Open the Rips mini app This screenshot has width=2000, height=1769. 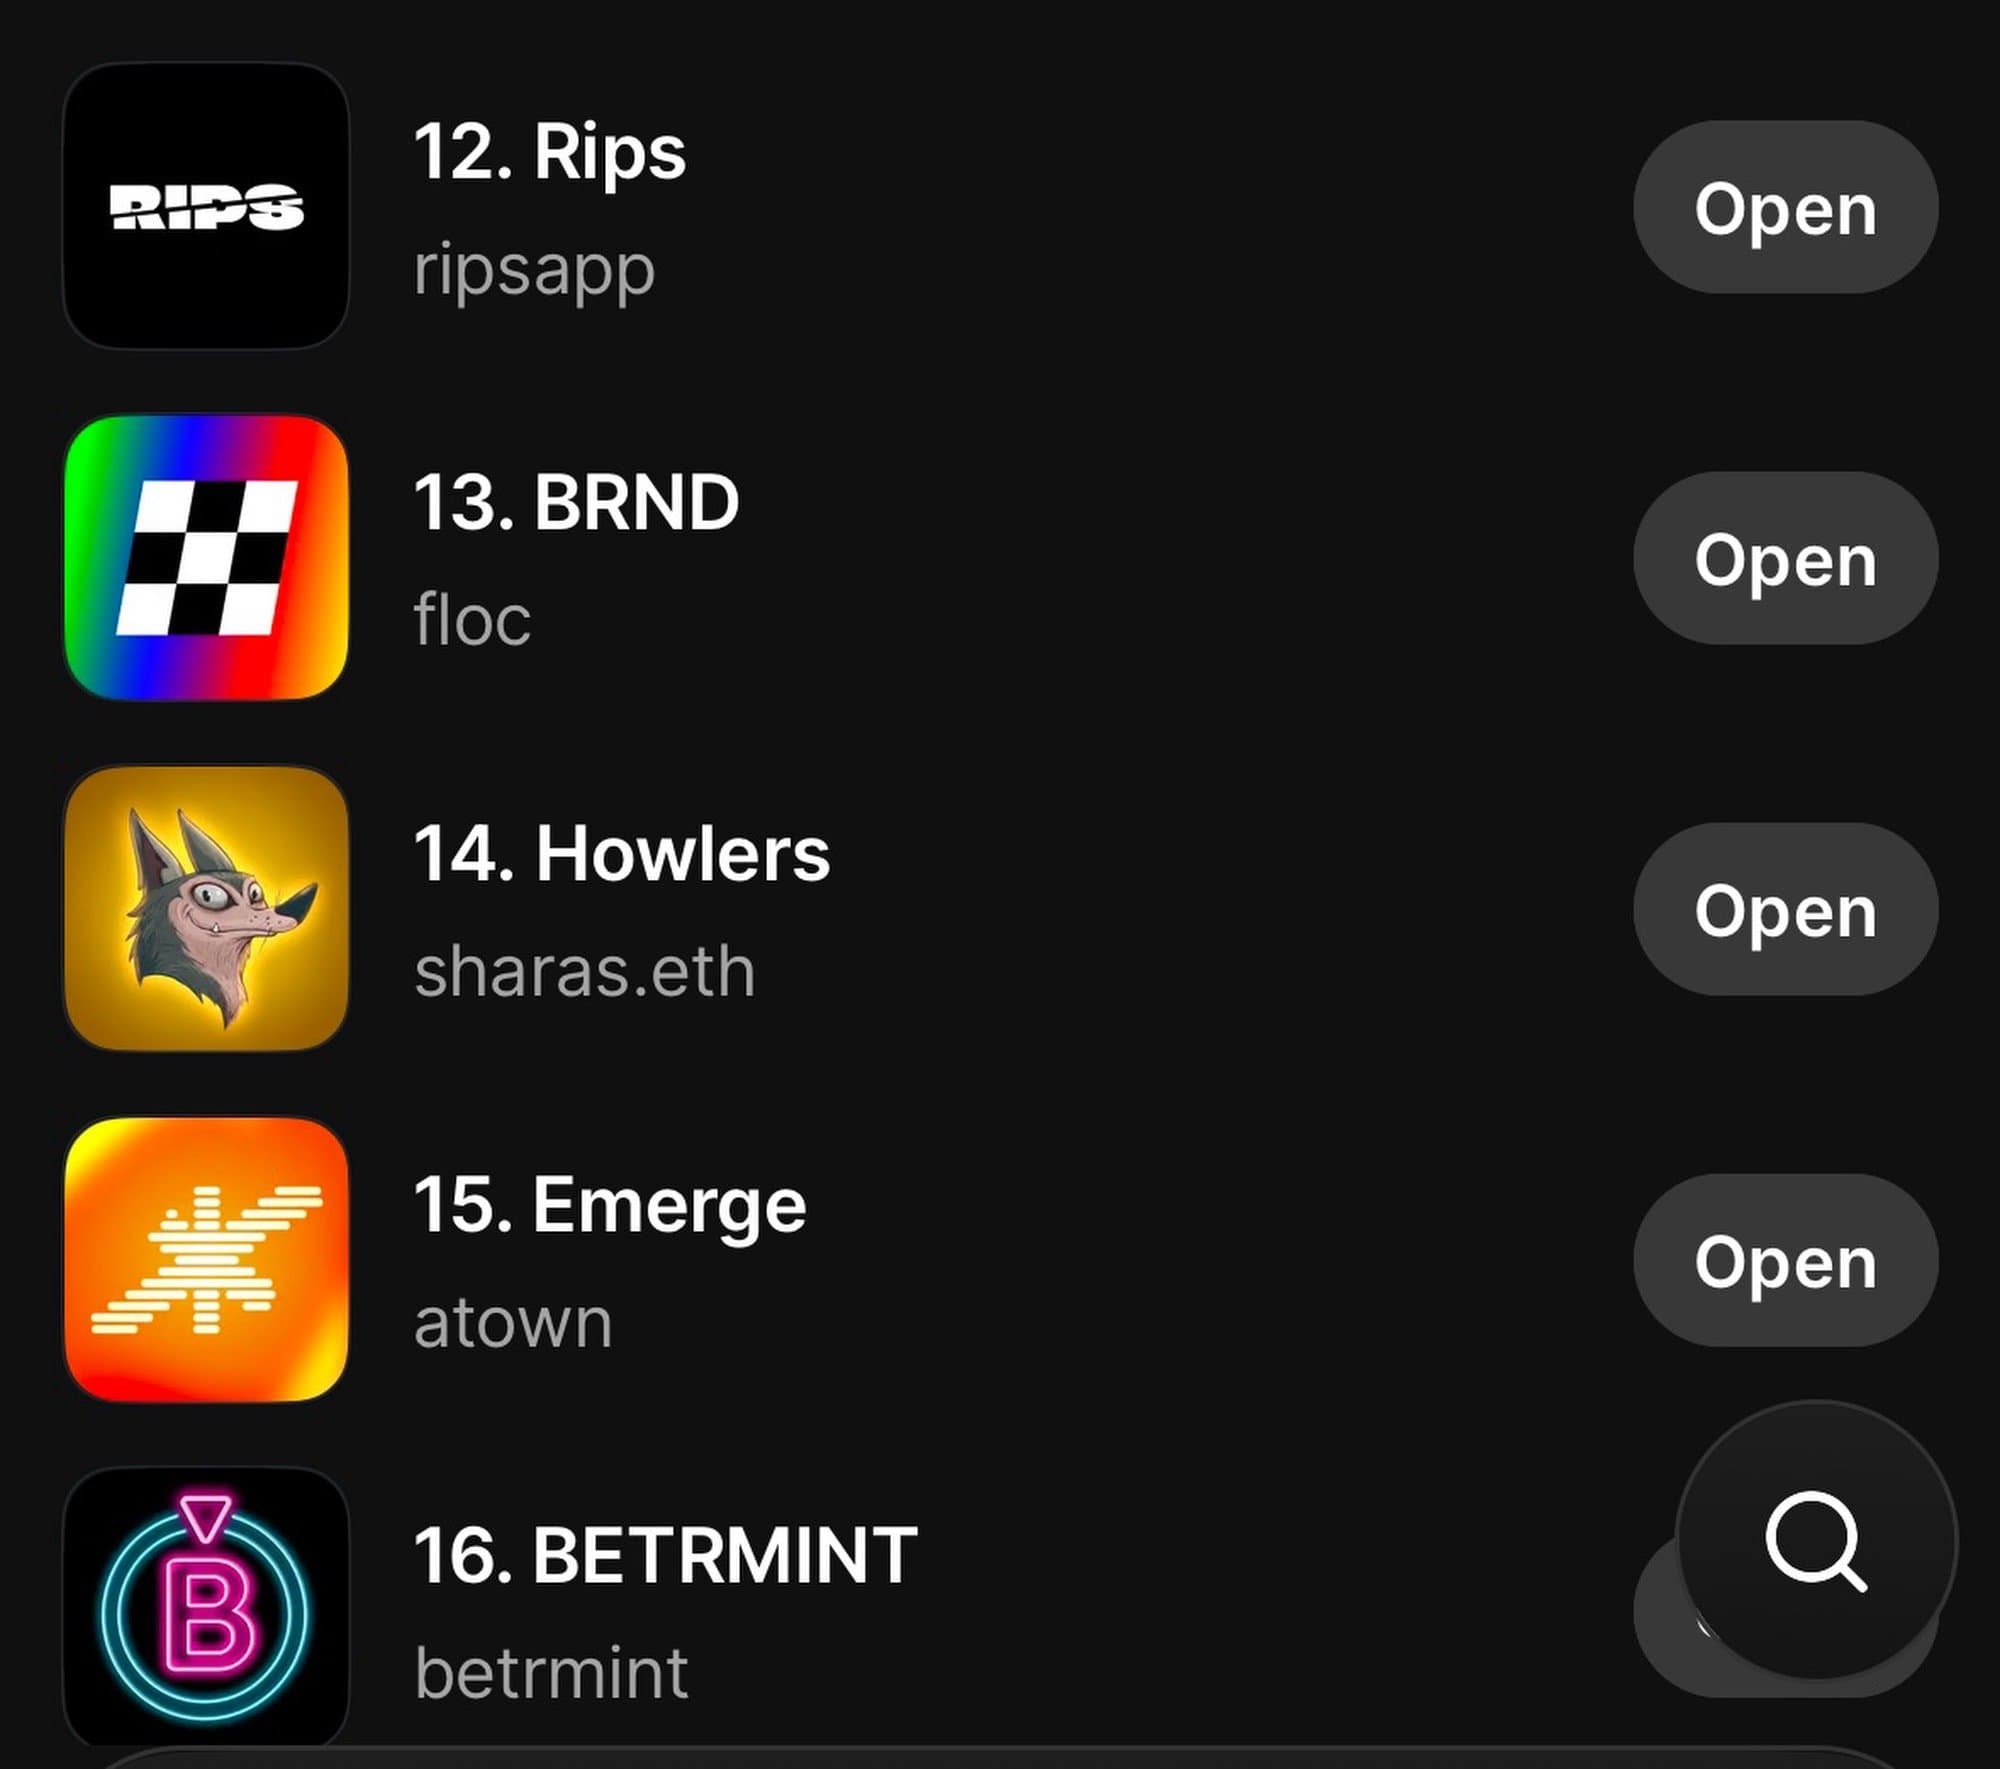tap(1786, 207)
